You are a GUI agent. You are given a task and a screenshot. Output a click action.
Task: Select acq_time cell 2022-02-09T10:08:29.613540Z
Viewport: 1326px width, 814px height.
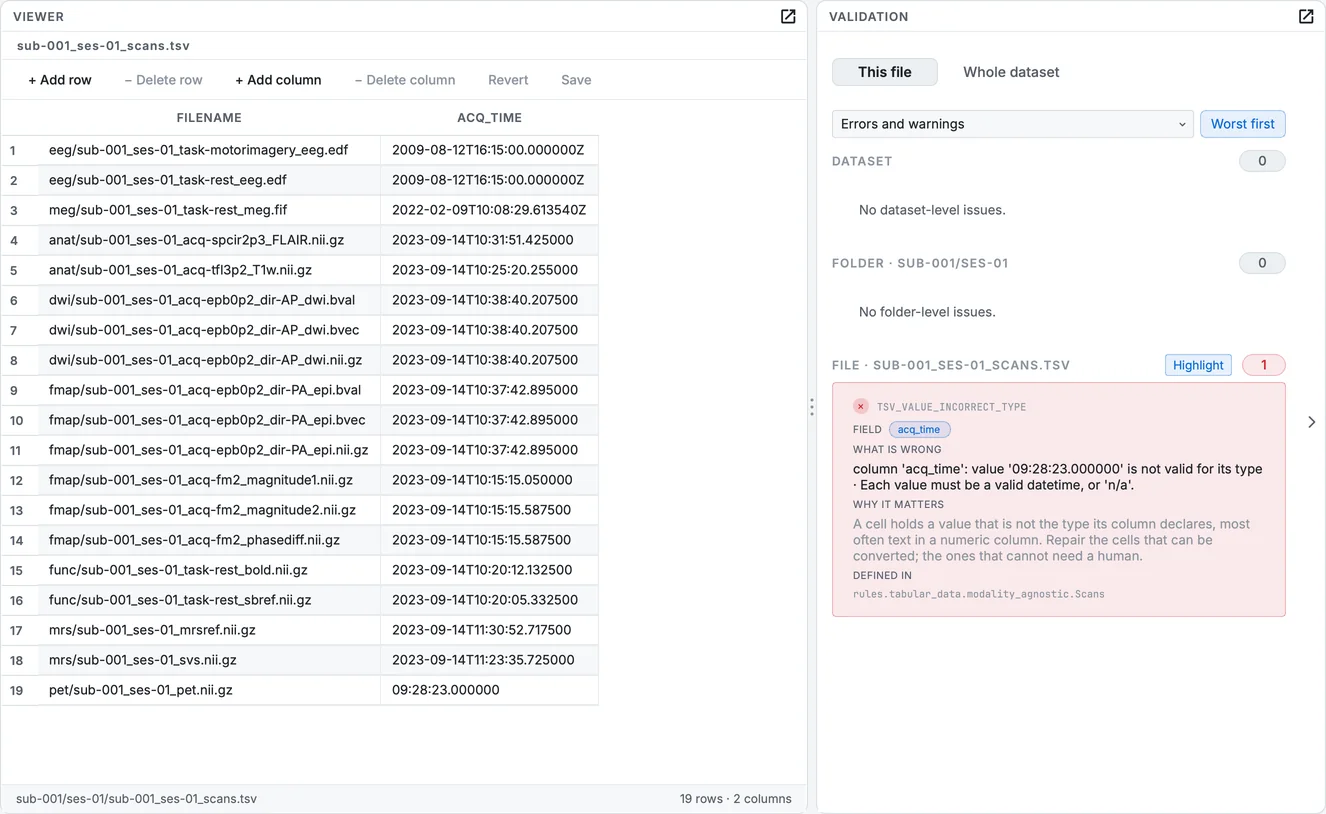489,210
